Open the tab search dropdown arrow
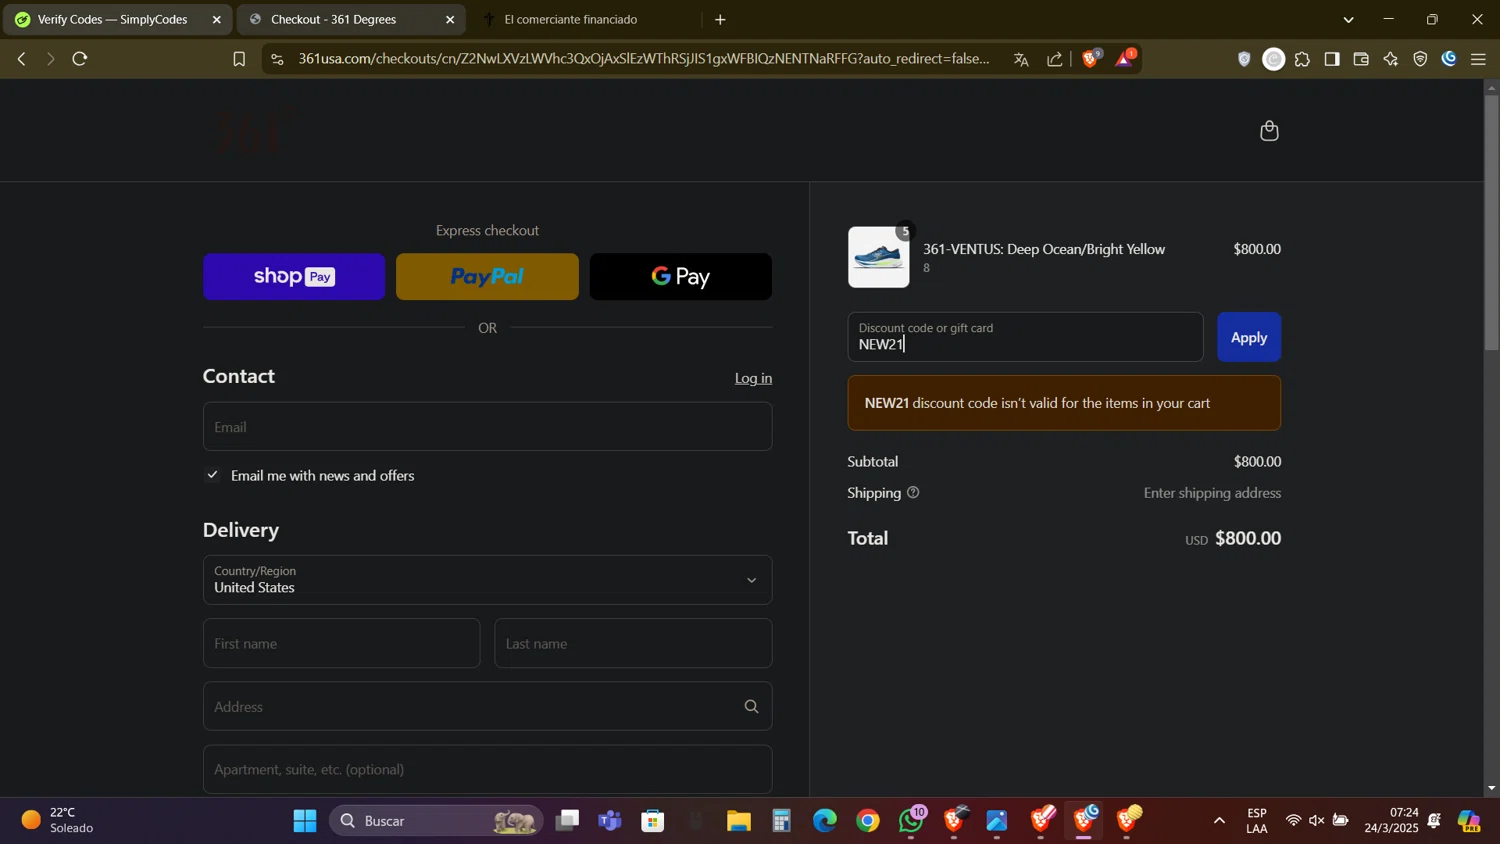This screenshot has width=1500, height=844. pyautogui.click(x=1348, y=20)
